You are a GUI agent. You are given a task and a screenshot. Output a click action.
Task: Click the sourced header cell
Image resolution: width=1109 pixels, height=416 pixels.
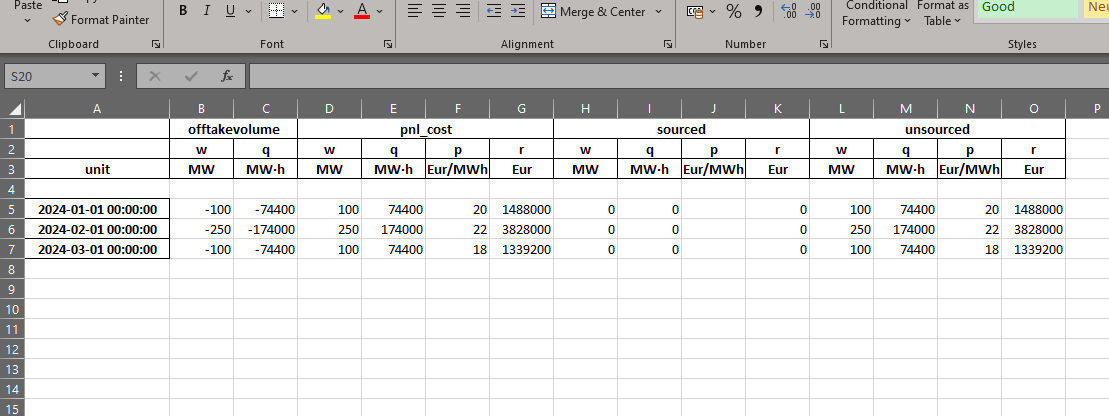pyautogui.click(x=681, y=129)
